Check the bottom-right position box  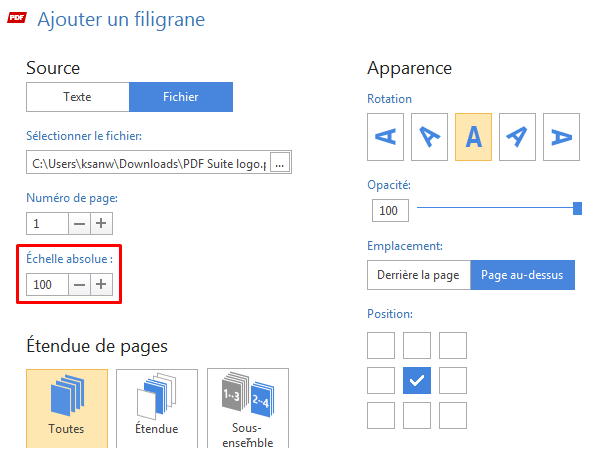point(453,415)
